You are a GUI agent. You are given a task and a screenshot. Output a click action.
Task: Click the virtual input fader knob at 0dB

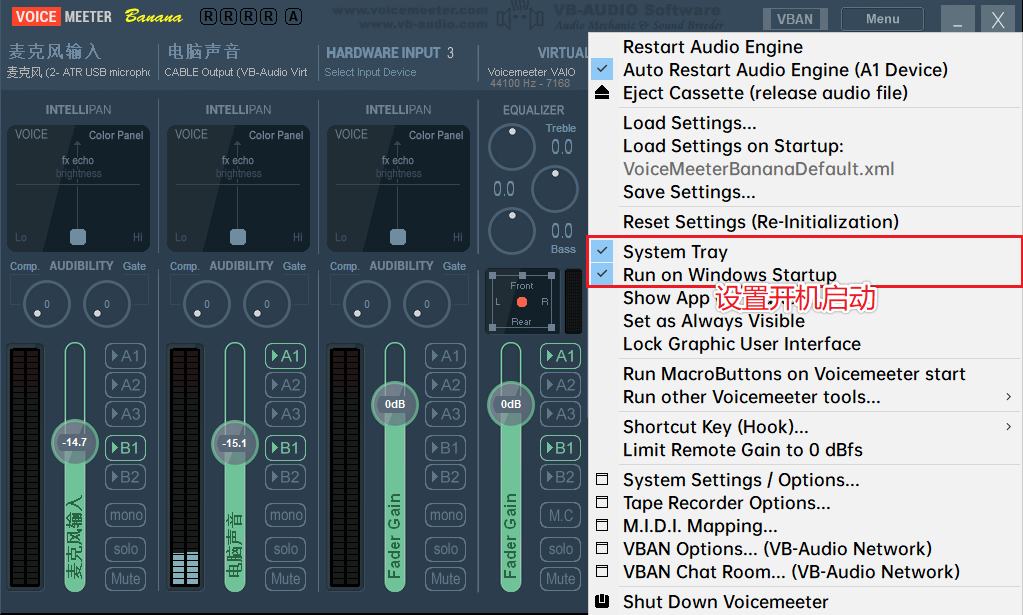point(511,404)
